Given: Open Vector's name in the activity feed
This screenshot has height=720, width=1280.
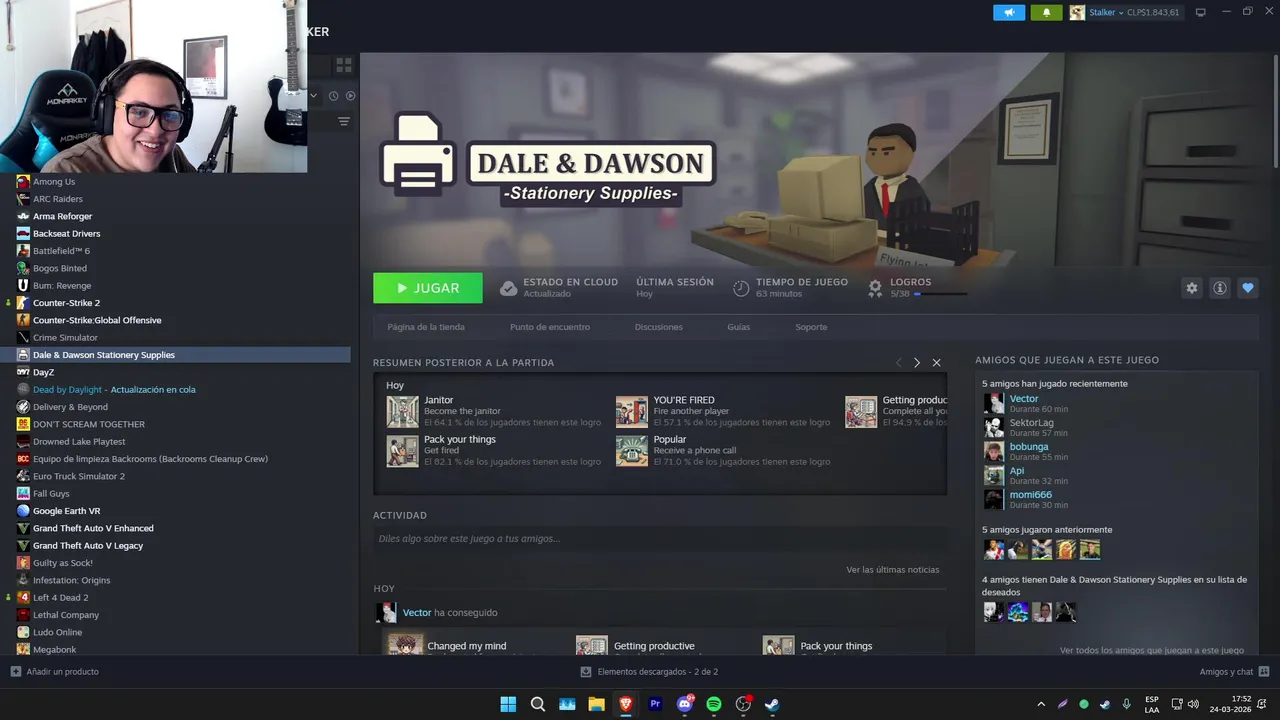Looking at the screenshot, I should tap(417, 613).
